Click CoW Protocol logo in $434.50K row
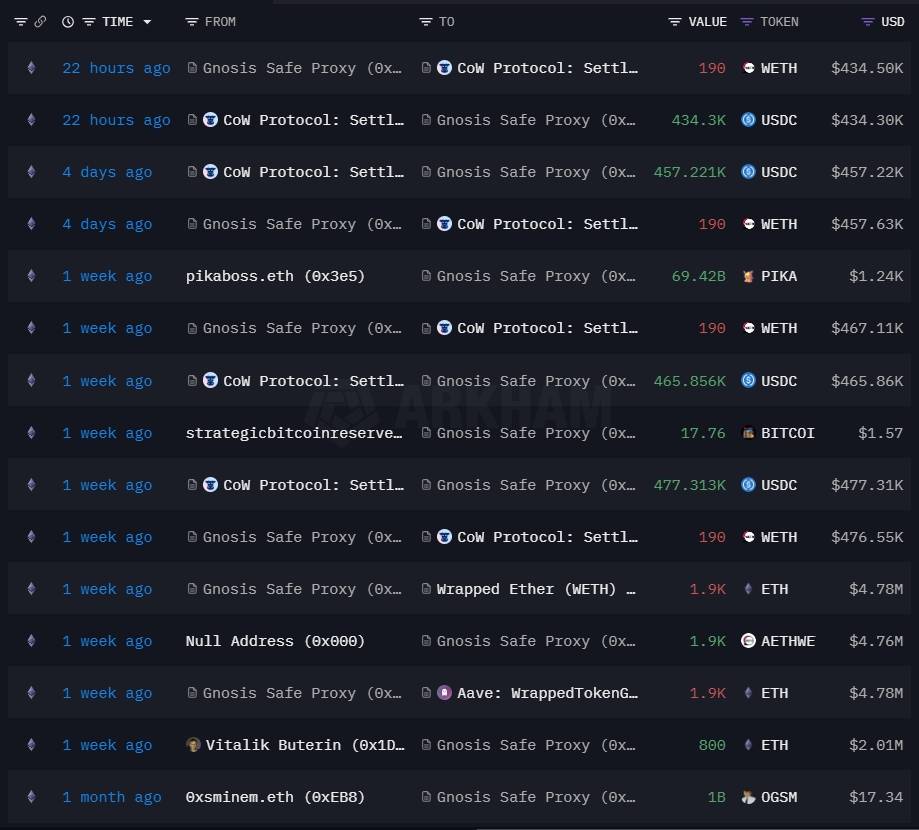 point(444,68)
